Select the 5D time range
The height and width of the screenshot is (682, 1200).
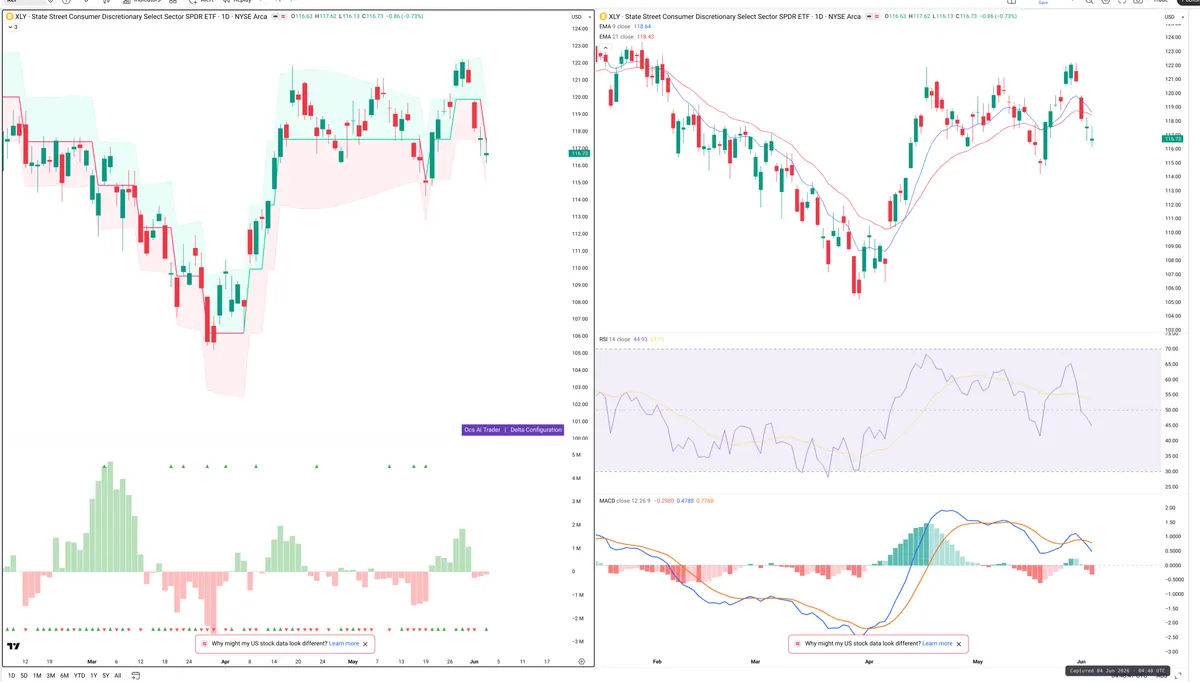click(x=24, y=676)
